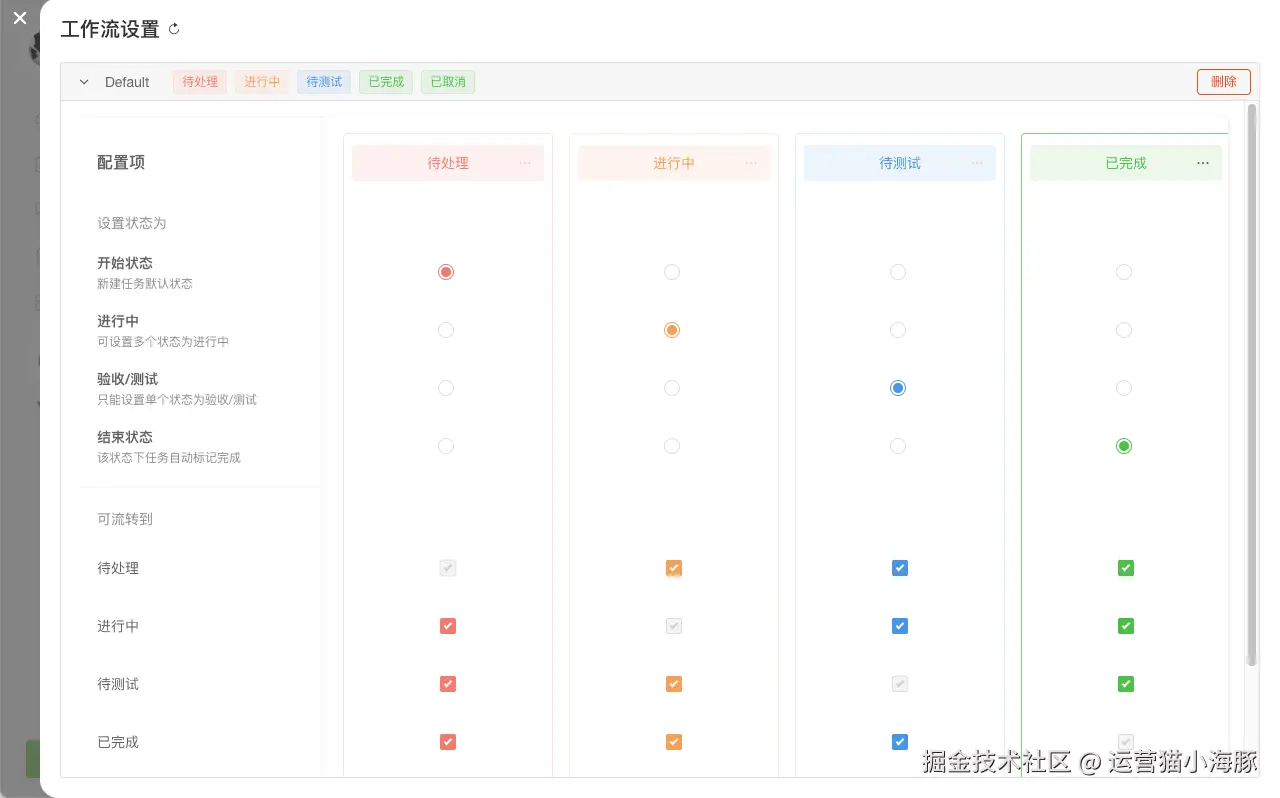Select 结束状态 radio in 已完成 column

click(x=1124, y=446)
